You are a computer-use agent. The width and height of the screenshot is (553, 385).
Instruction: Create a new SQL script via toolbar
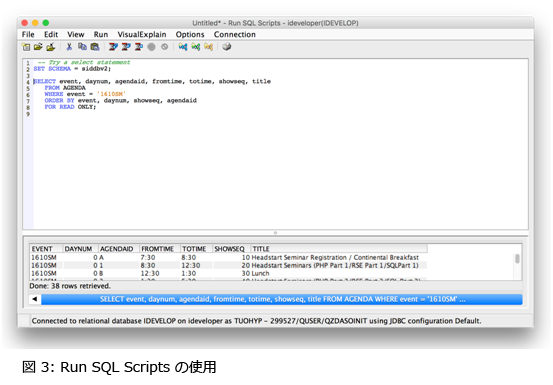click(26, 47)
